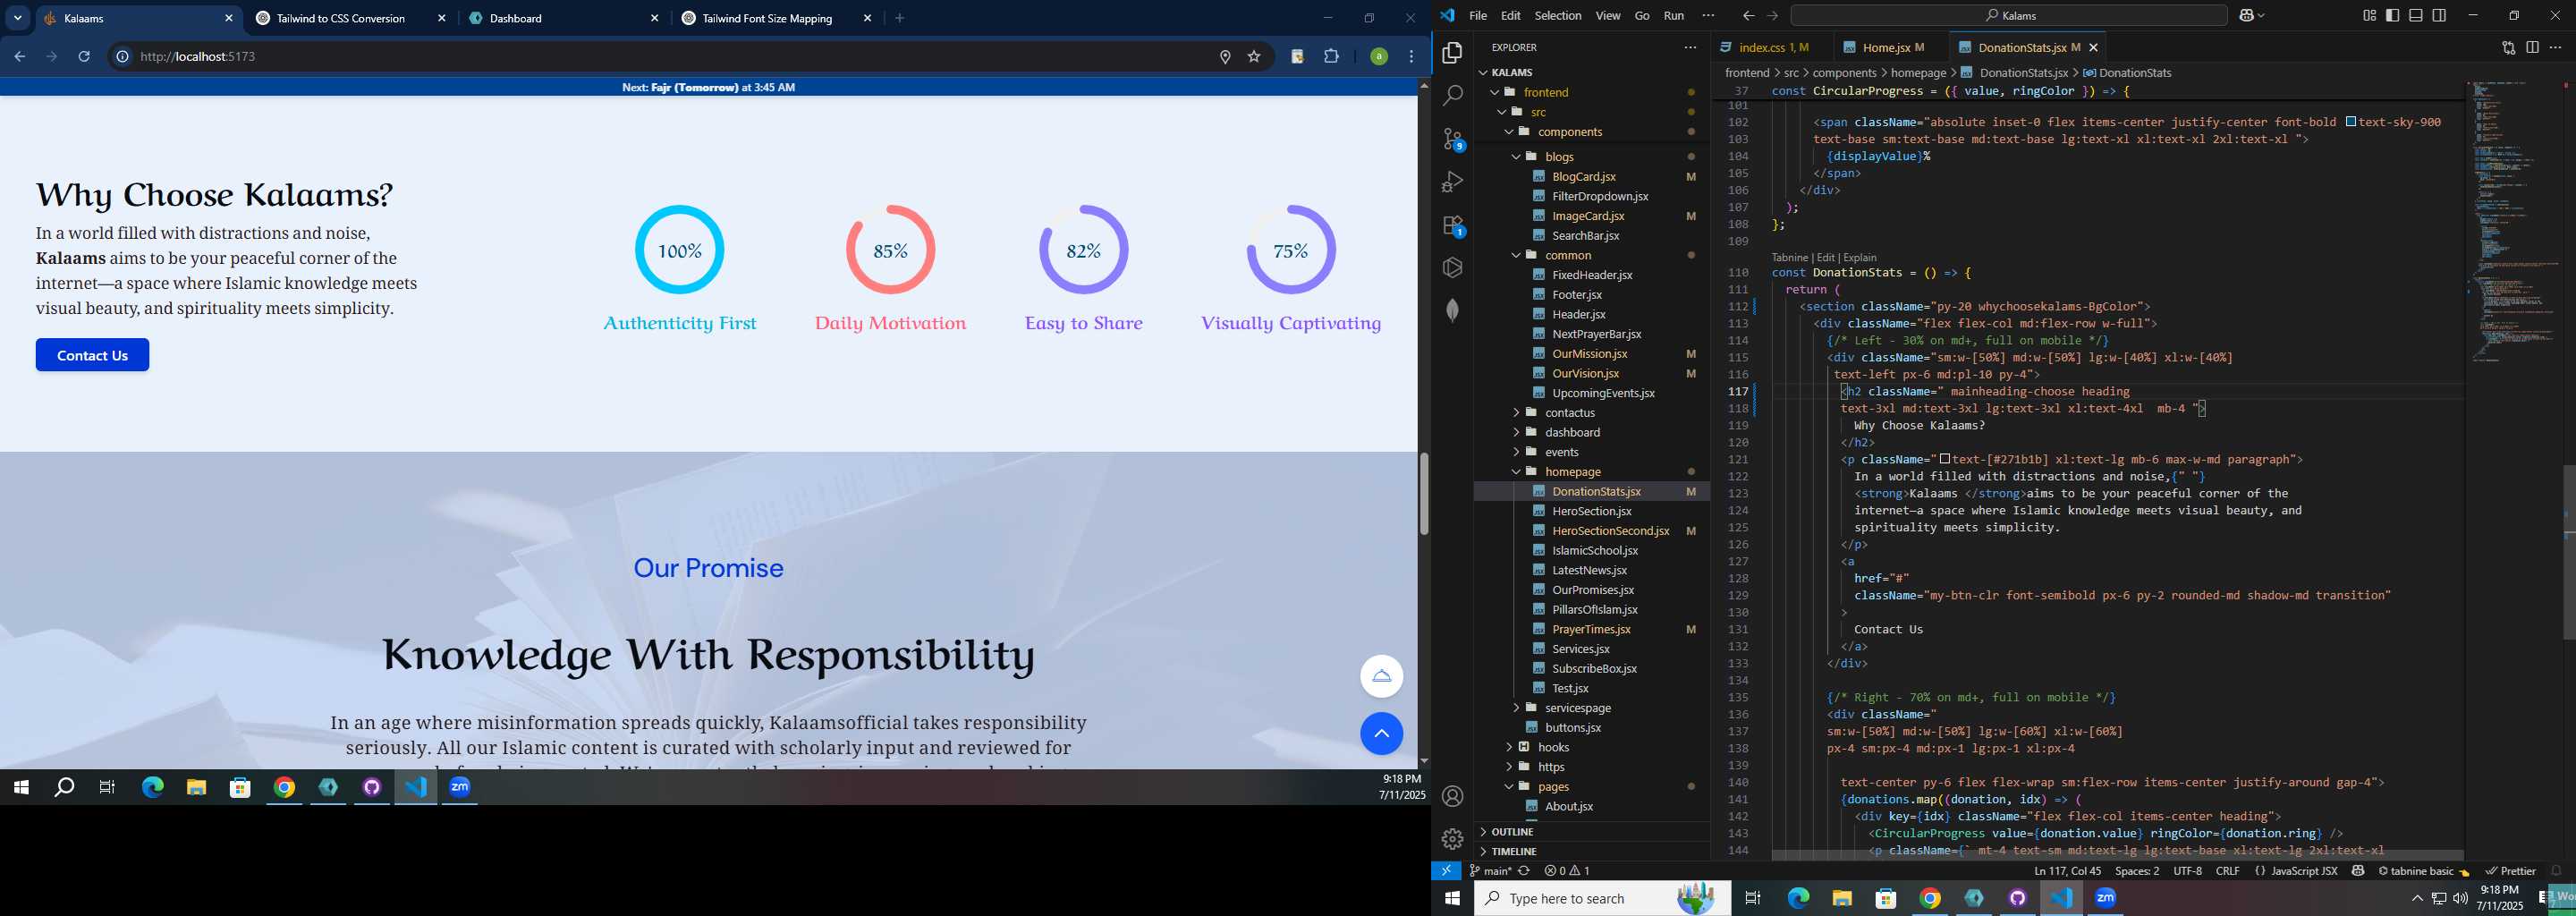Open the Run menu
2576x916 pixels.
(1673, 15)
